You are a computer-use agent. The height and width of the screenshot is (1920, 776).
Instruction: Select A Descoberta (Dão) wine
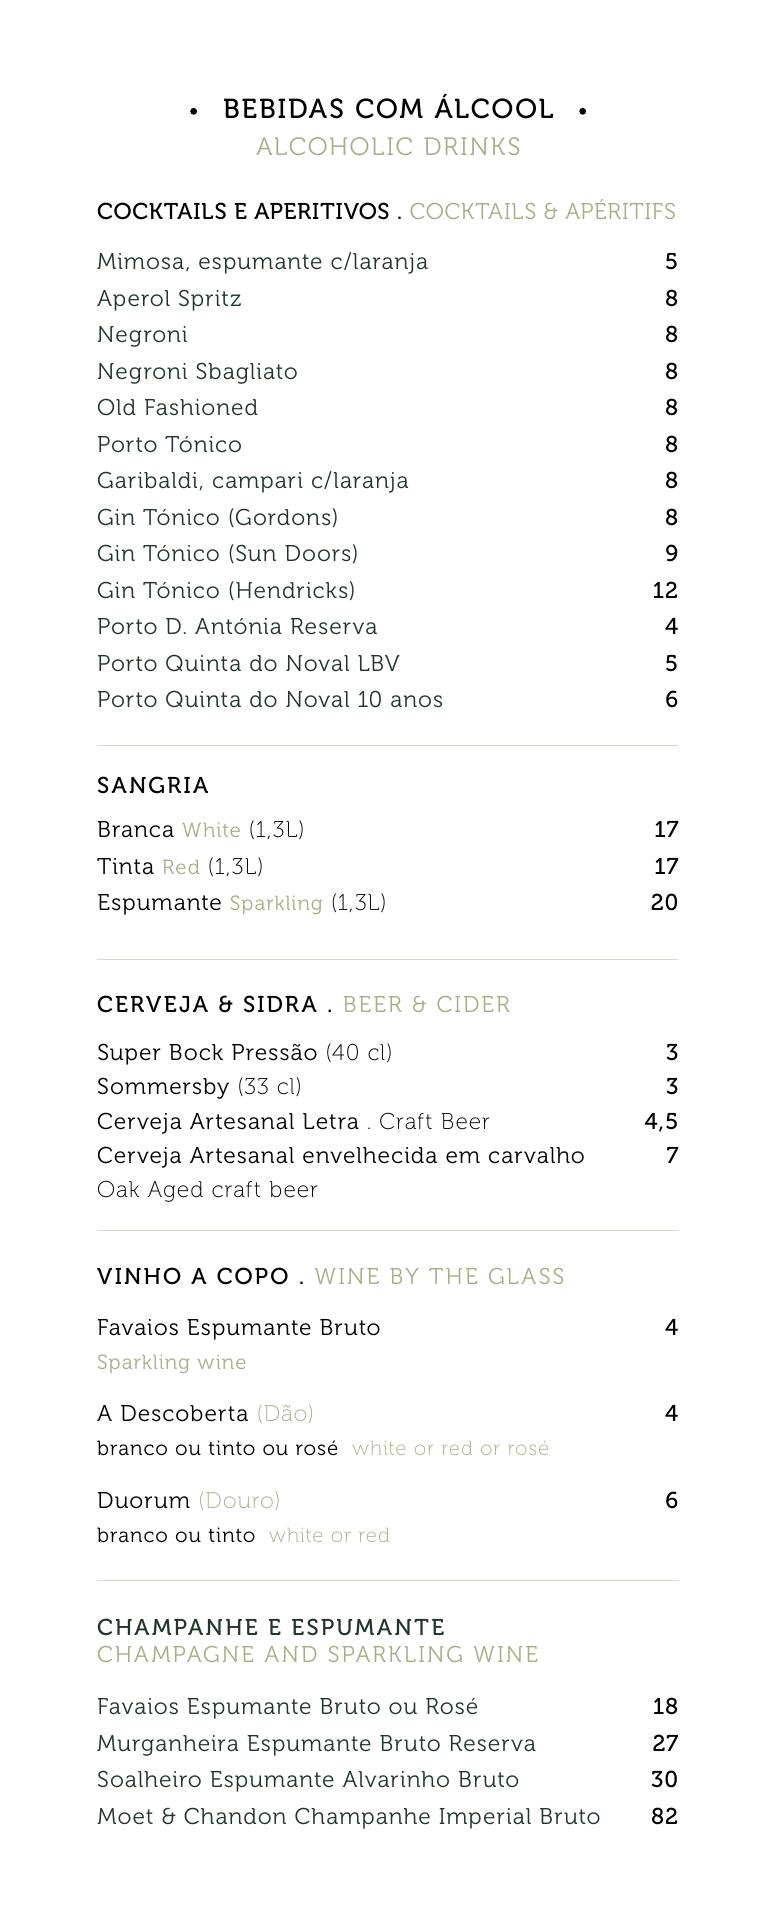point(205,1414)
